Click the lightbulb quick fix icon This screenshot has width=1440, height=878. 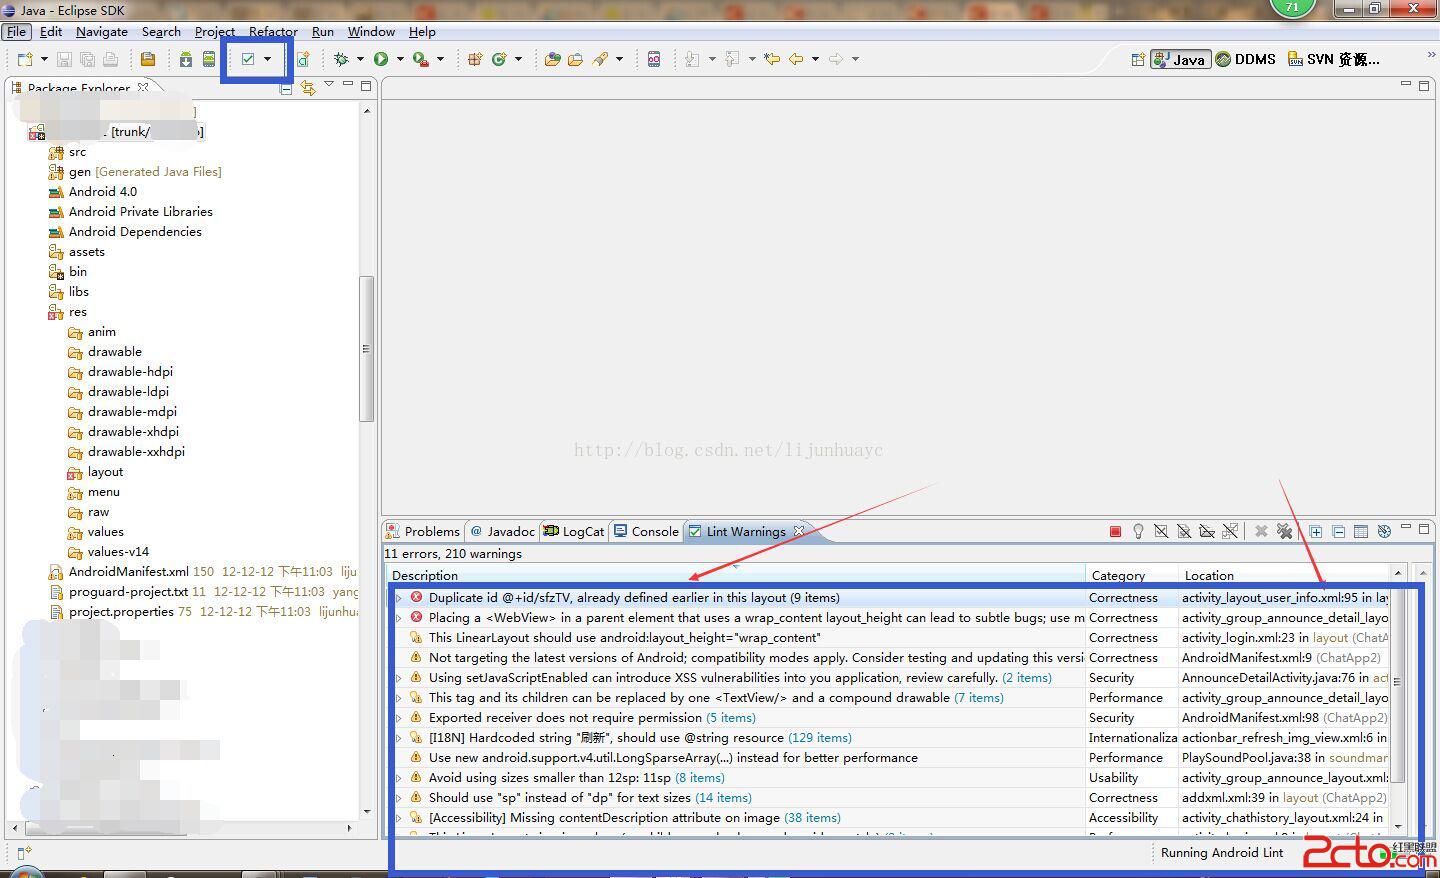click(1138, 531)
